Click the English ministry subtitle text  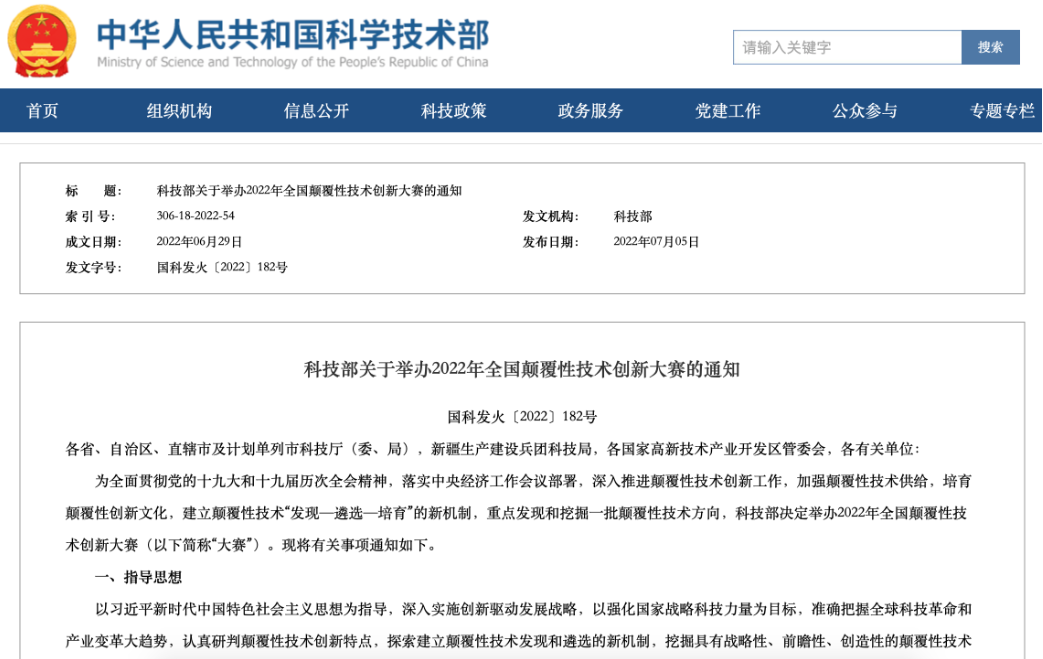coord(292,62)
